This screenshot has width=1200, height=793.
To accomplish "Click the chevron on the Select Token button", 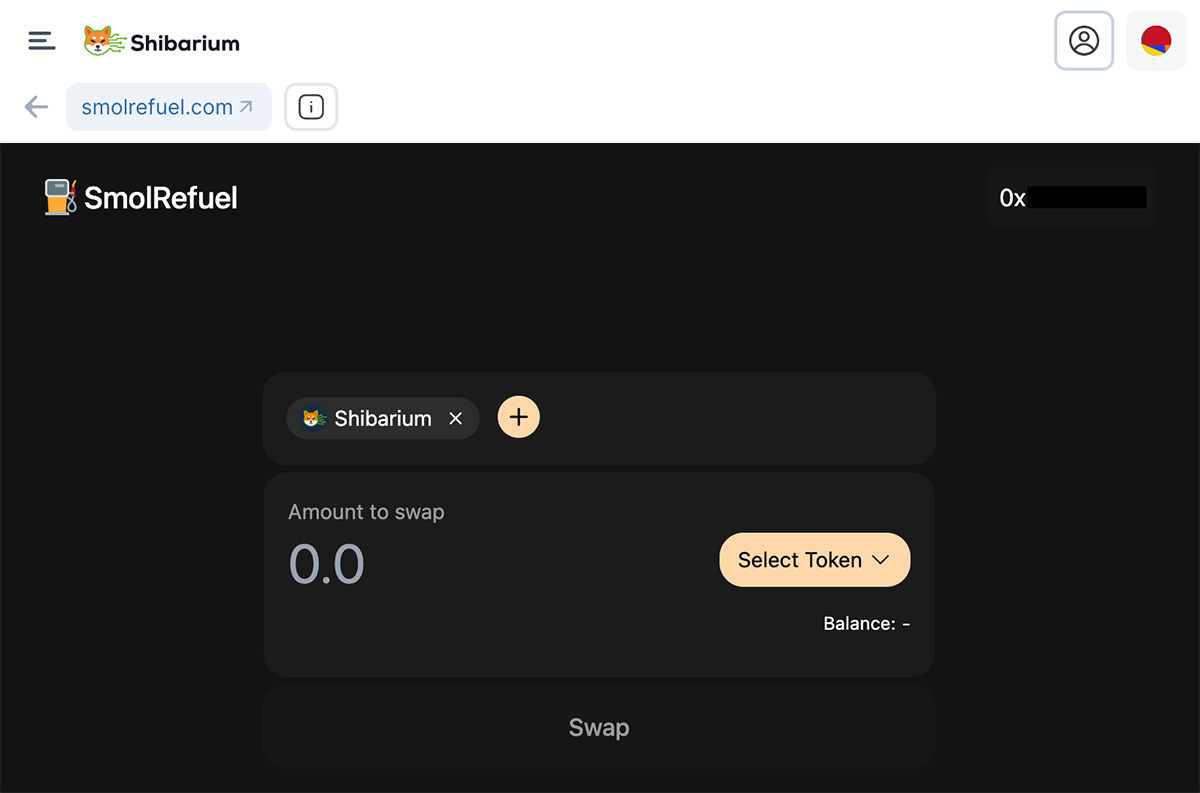I will tap(881, 560).
